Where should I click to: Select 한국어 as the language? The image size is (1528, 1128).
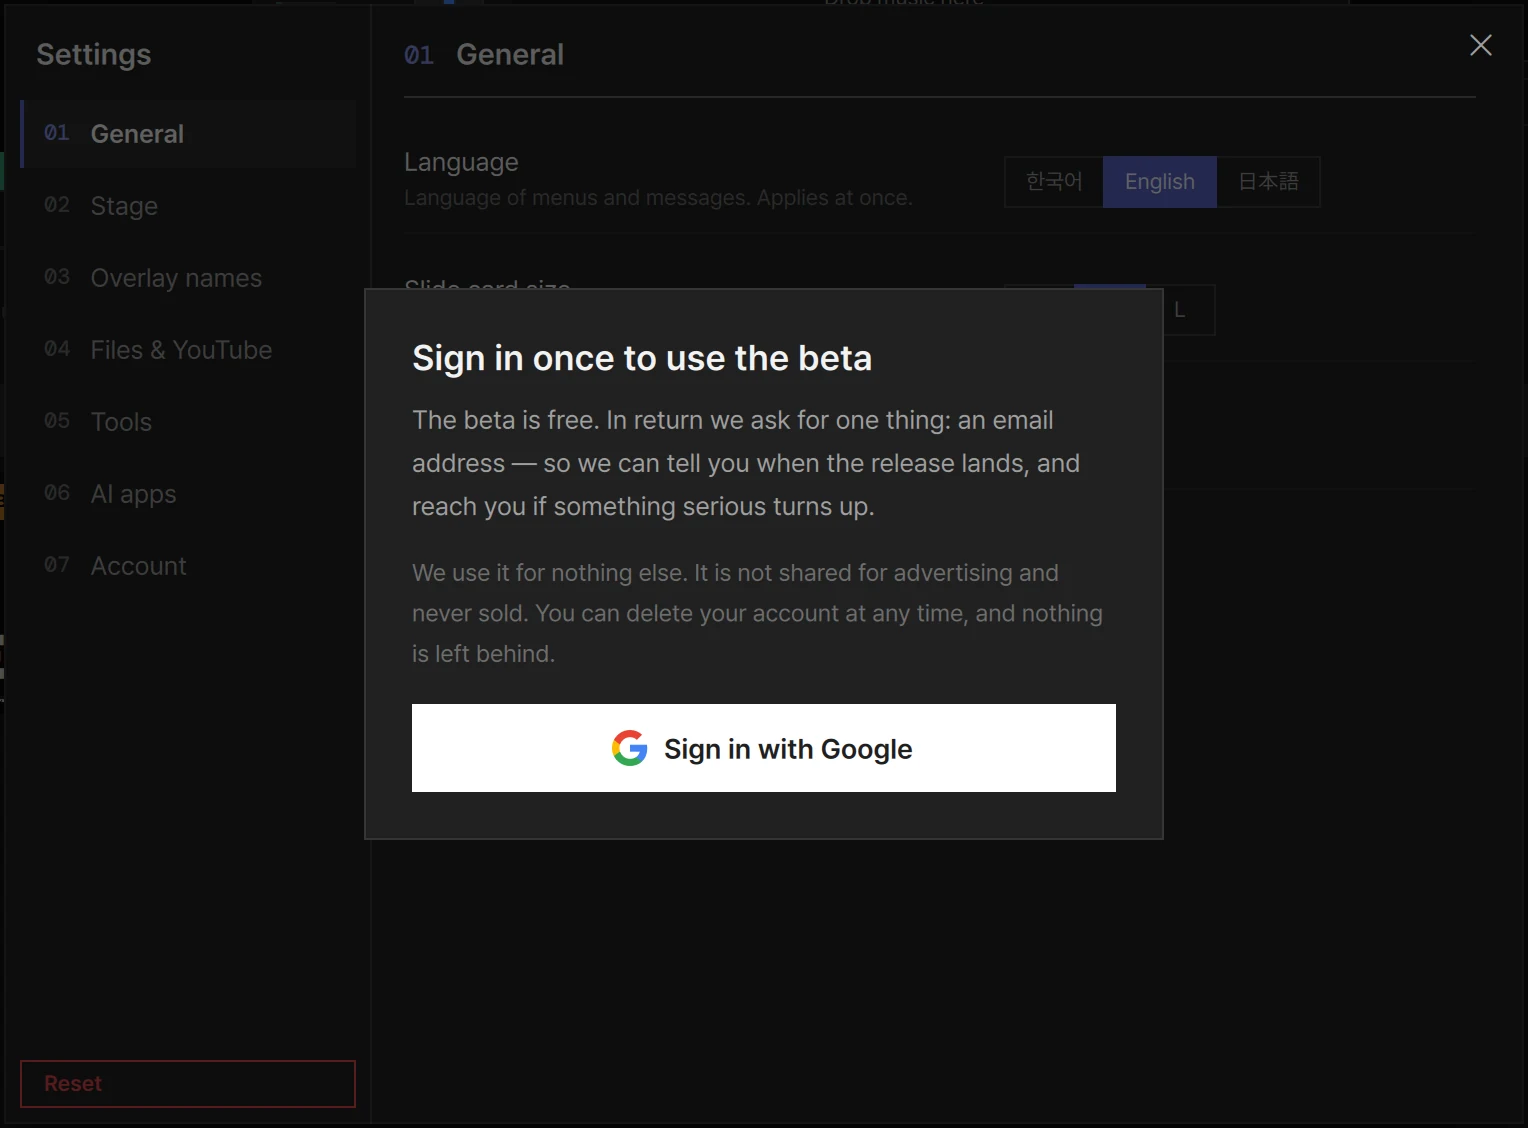1054,182
